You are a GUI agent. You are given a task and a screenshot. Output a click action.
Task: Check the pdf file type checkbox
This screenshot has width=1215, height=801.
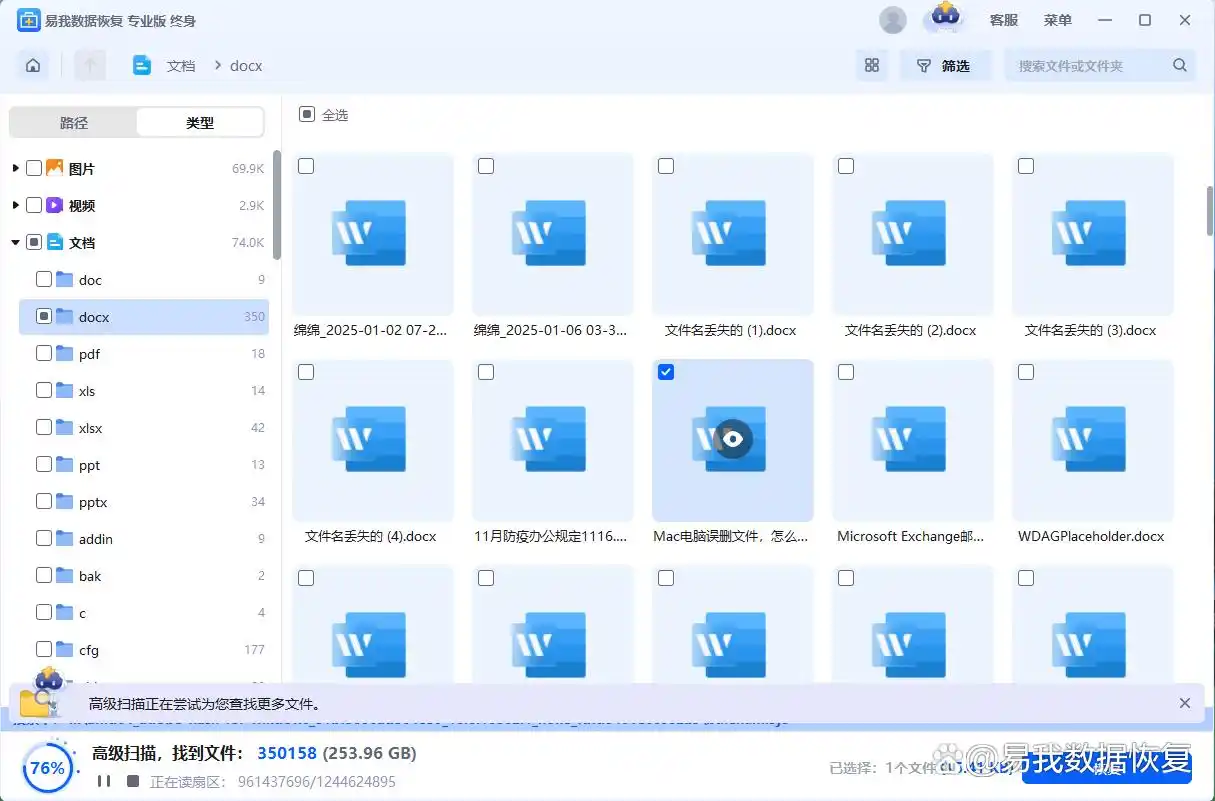click(x=44, y=353)
